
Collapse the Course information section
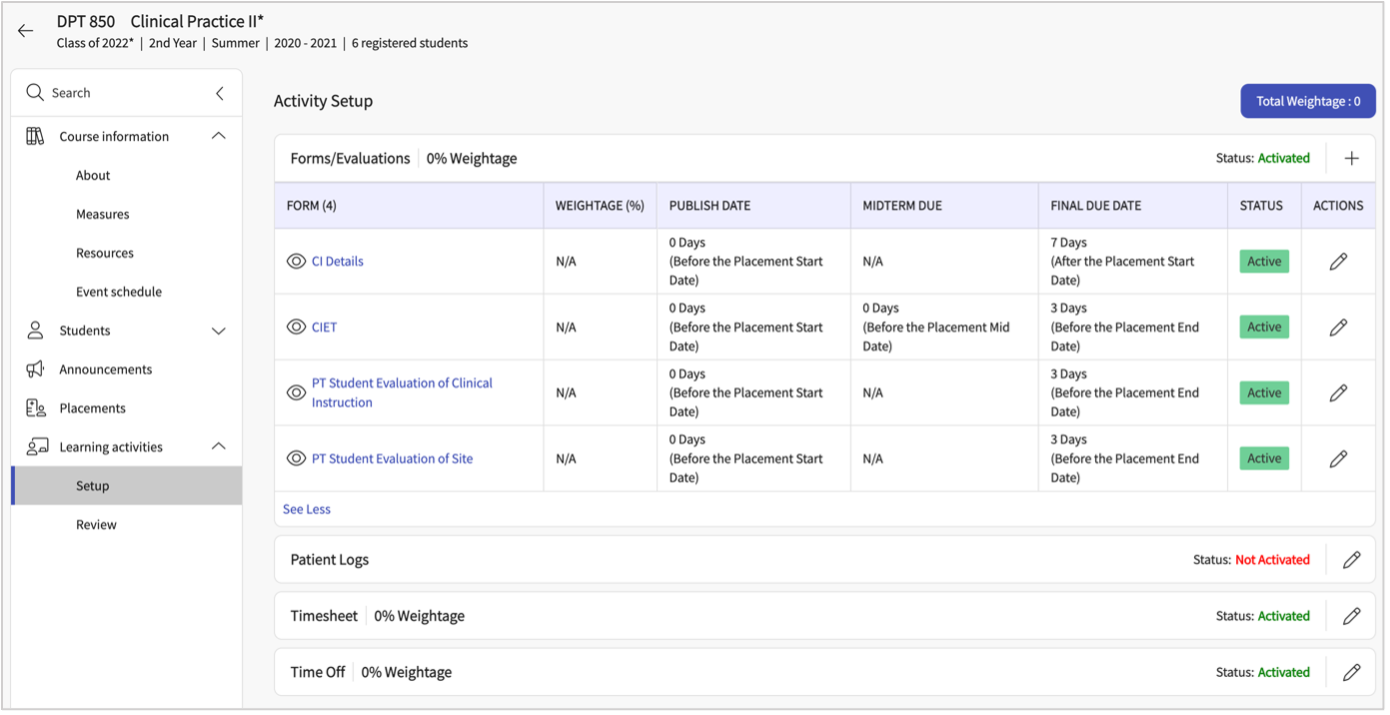coord(219,136)
